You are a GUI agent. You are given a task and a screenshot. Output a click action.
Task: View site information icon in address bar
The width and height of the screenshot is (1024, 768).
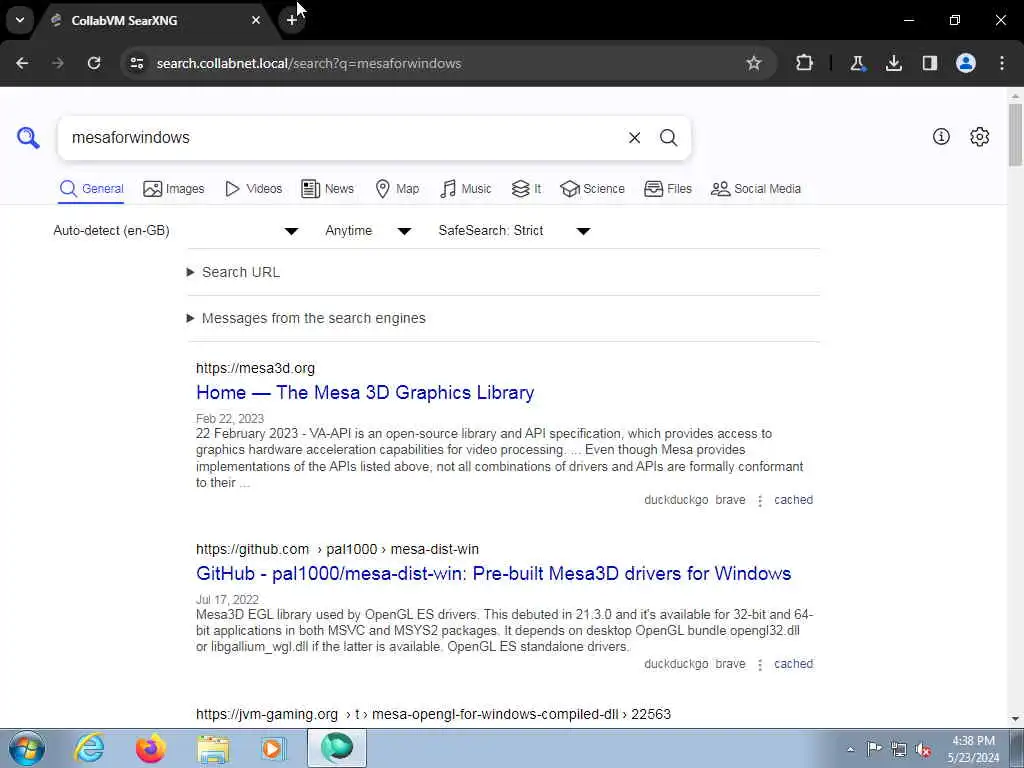point(137,63)
